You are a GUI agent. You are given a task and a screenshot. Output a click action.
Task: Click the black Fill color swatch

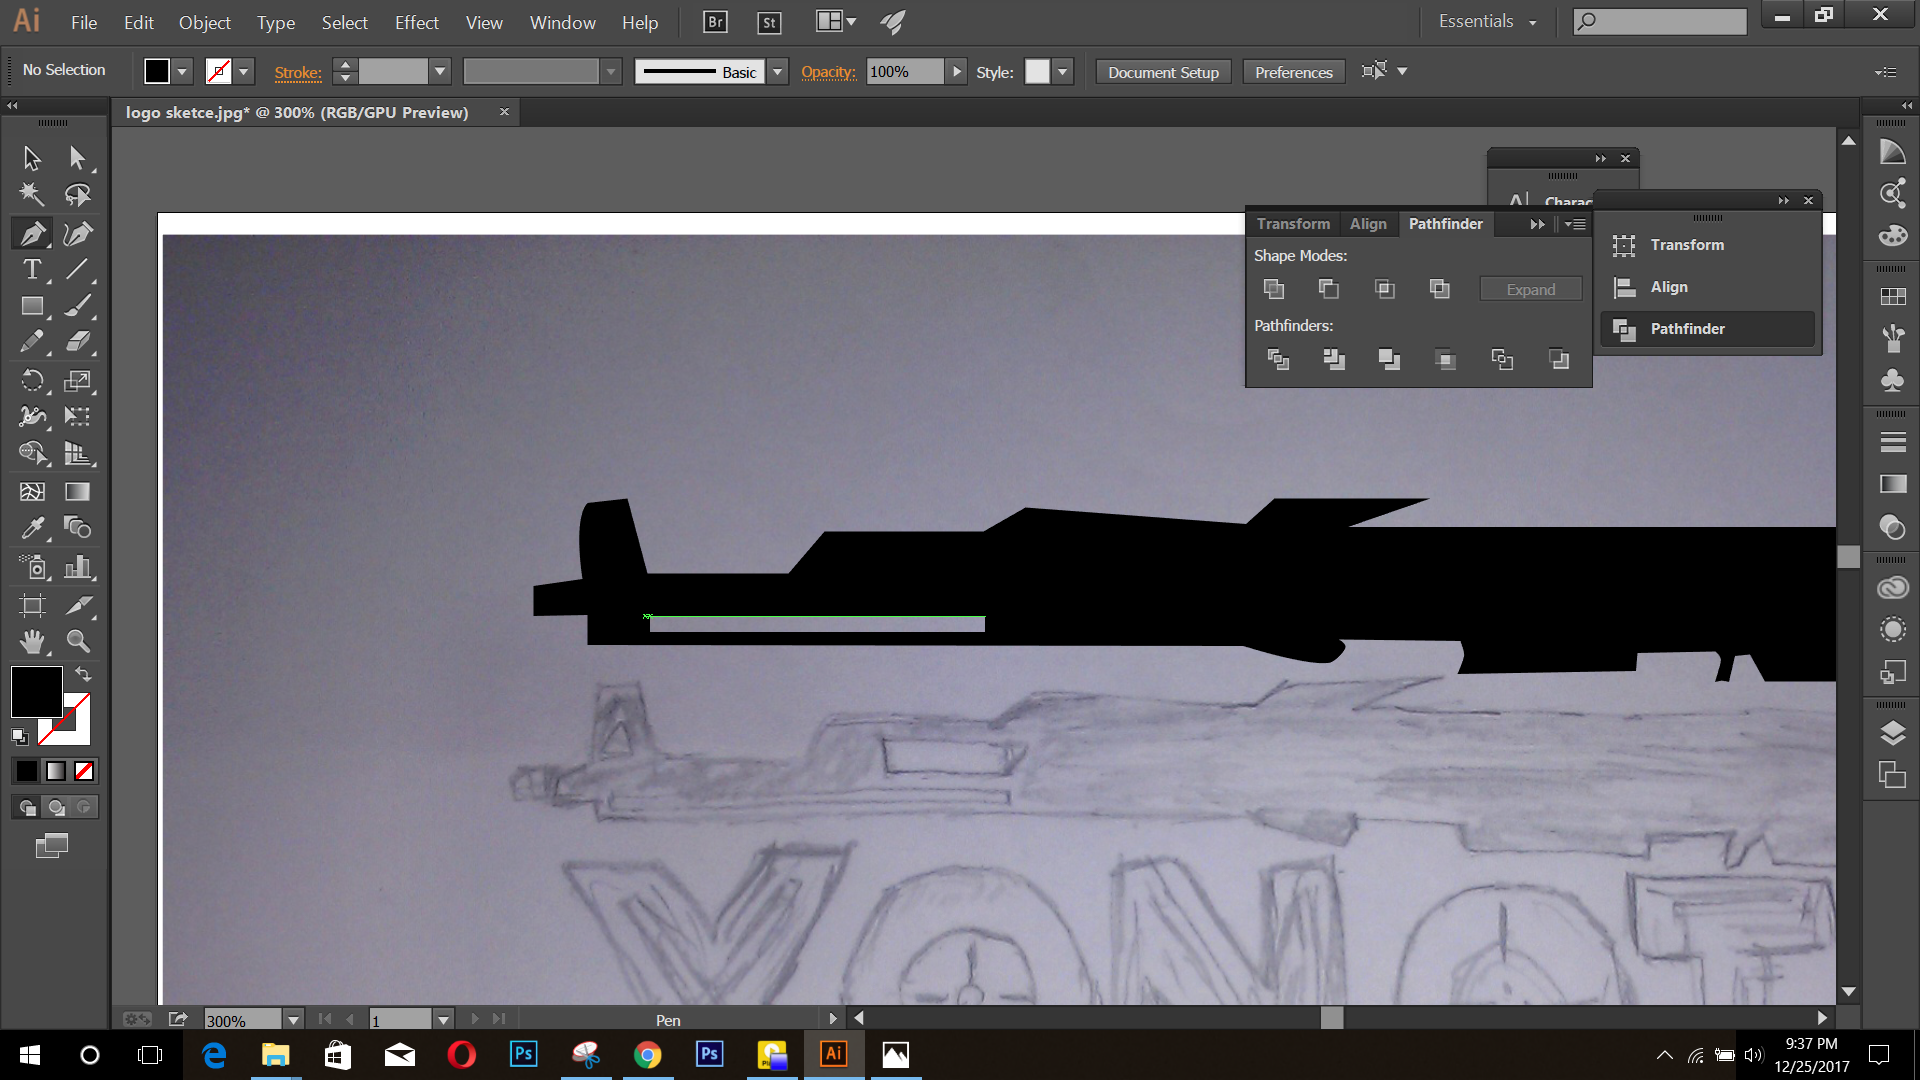click(x=36, y=691)
